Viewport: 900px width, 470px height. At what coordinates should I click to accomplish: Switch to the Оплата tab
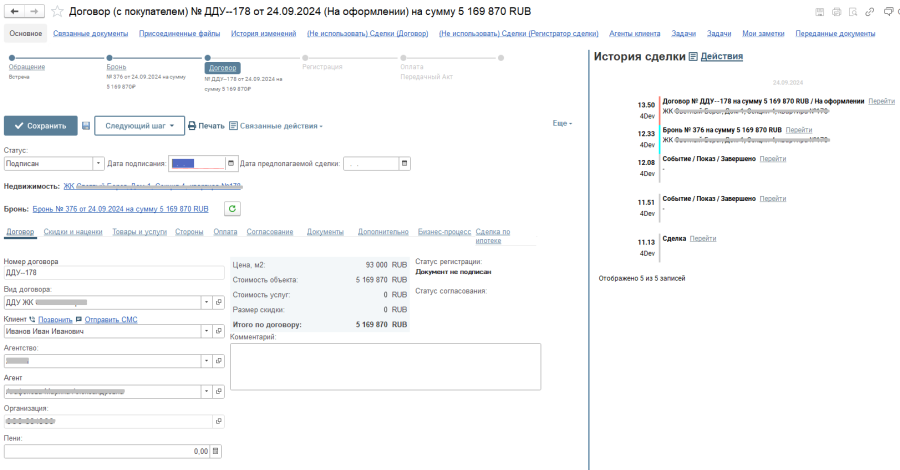tap(225, 232)
